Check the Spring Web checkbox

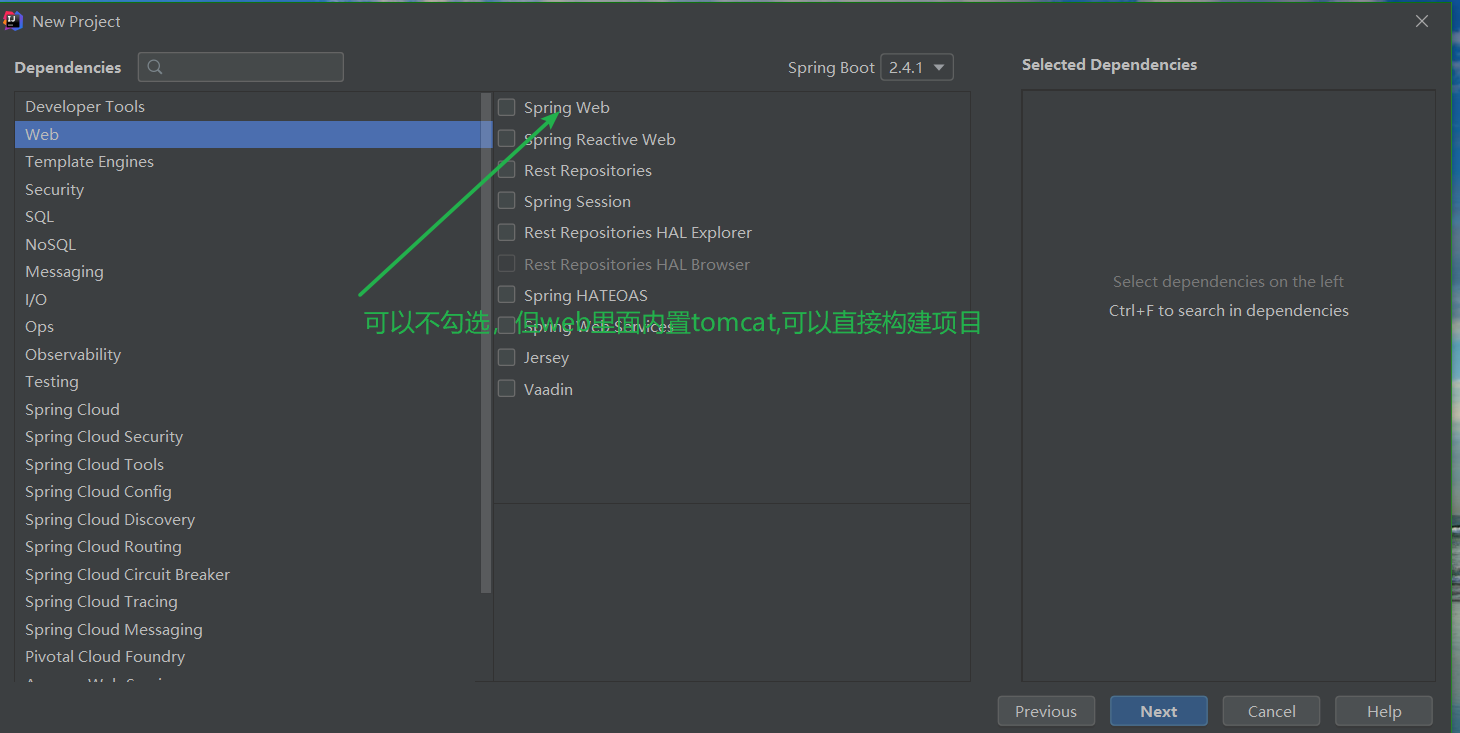(x=507, y=107)
